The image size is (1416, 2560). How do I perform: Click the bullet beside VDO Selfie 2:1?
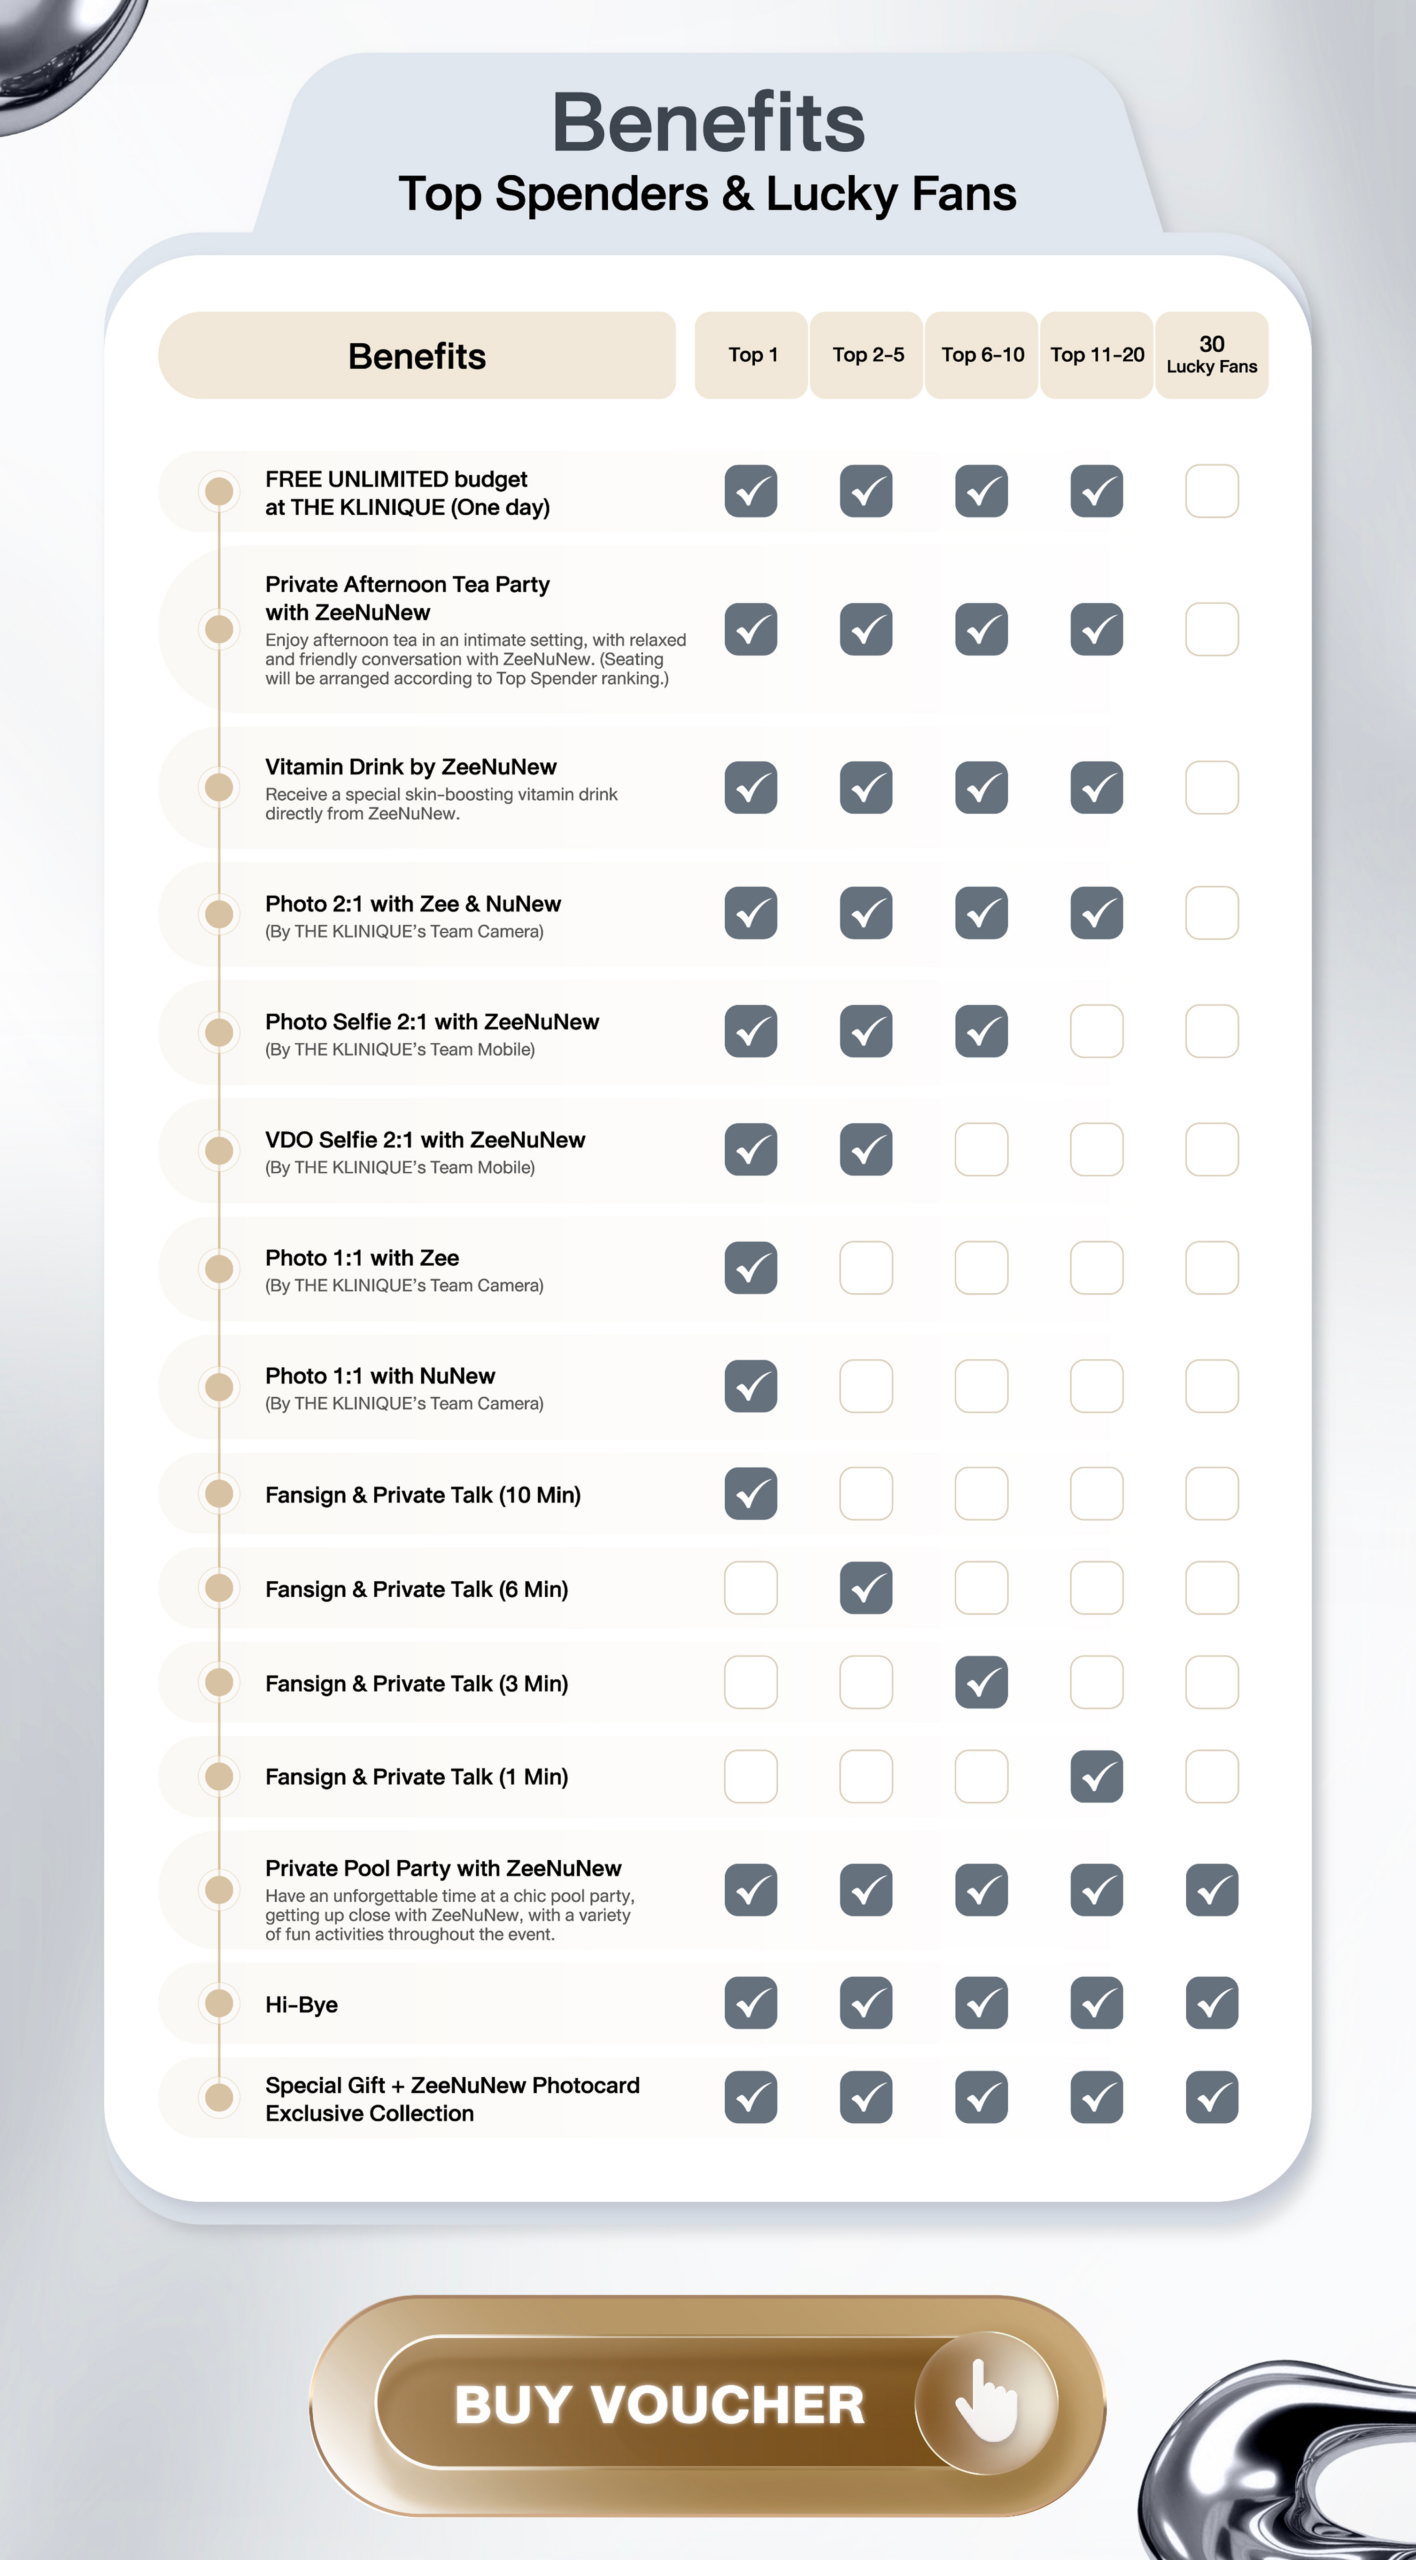pos(219,1150)
